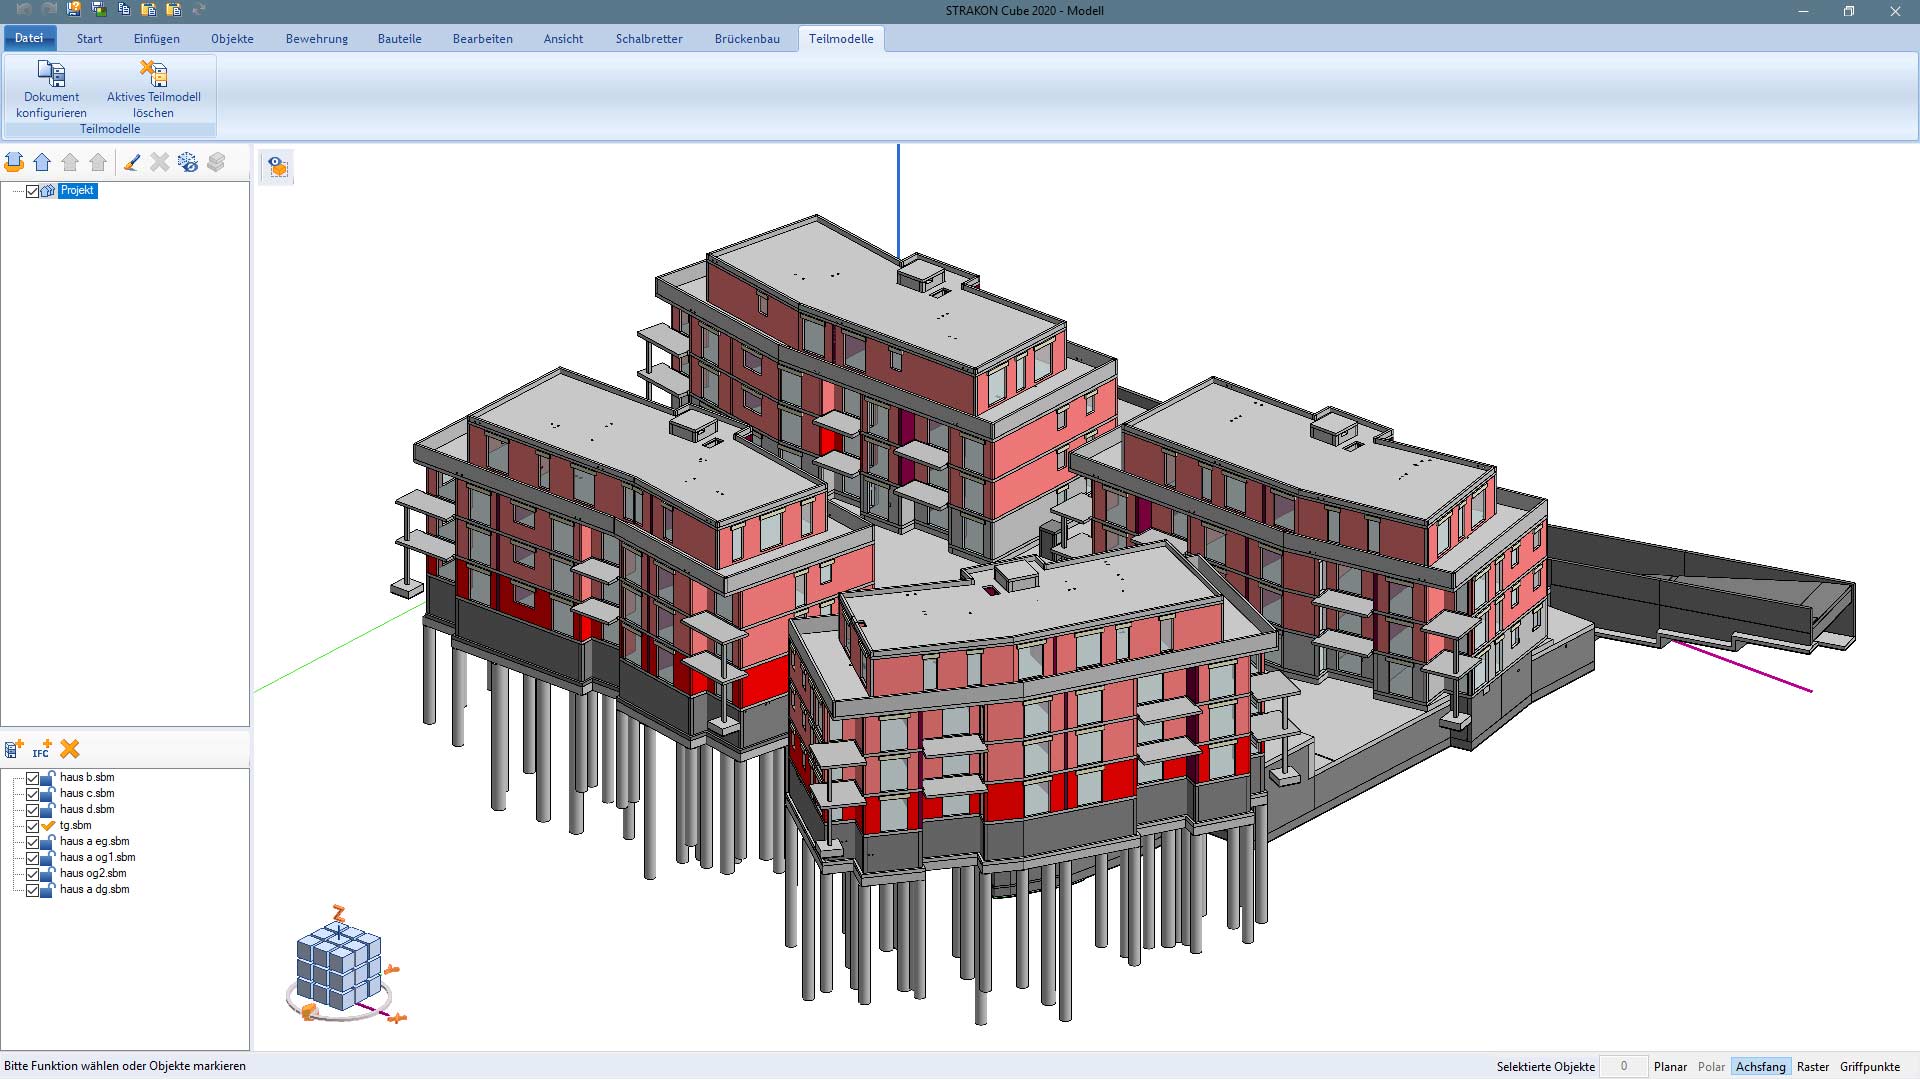Click Aktives Teilmodell löschen icon

click(x=153, y=74)
